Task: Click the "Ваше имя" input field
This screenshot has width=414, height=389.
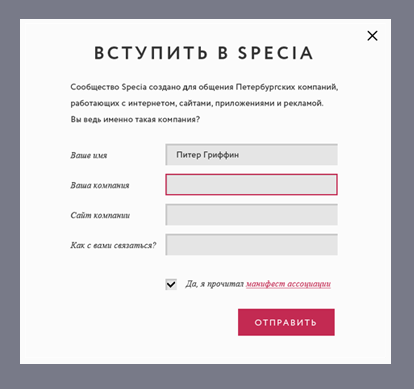Action: pyautogui.click(x=252, y=155)
